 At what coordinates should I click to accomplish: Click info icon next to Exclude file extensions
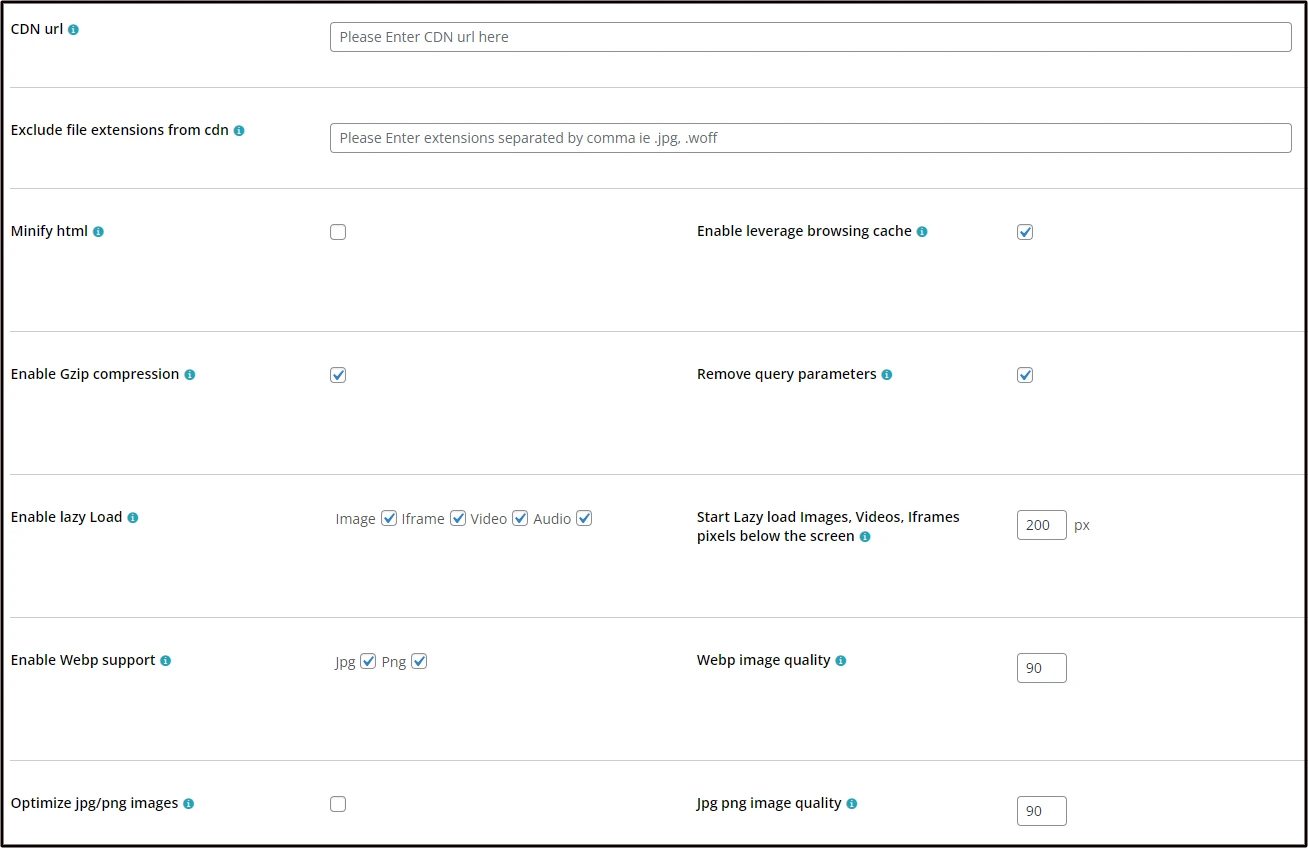coord(239,131)
